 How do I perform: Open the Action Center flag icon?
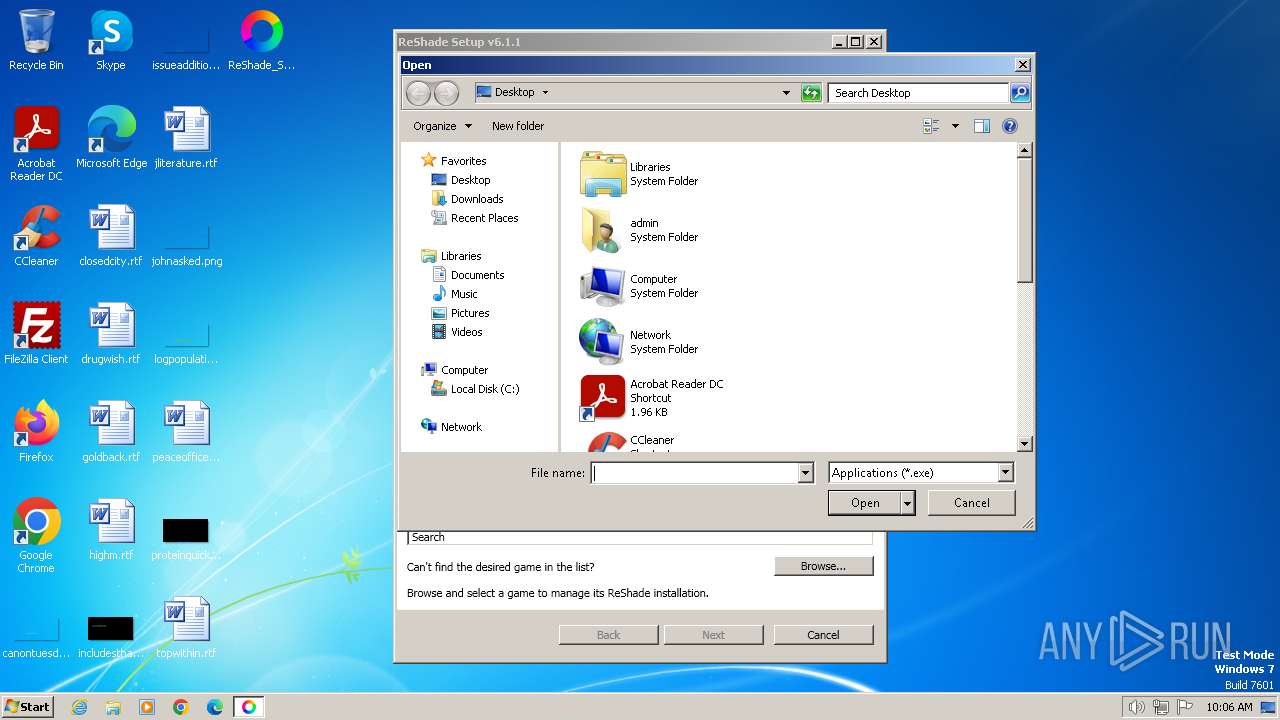[x=1185, y=707]
